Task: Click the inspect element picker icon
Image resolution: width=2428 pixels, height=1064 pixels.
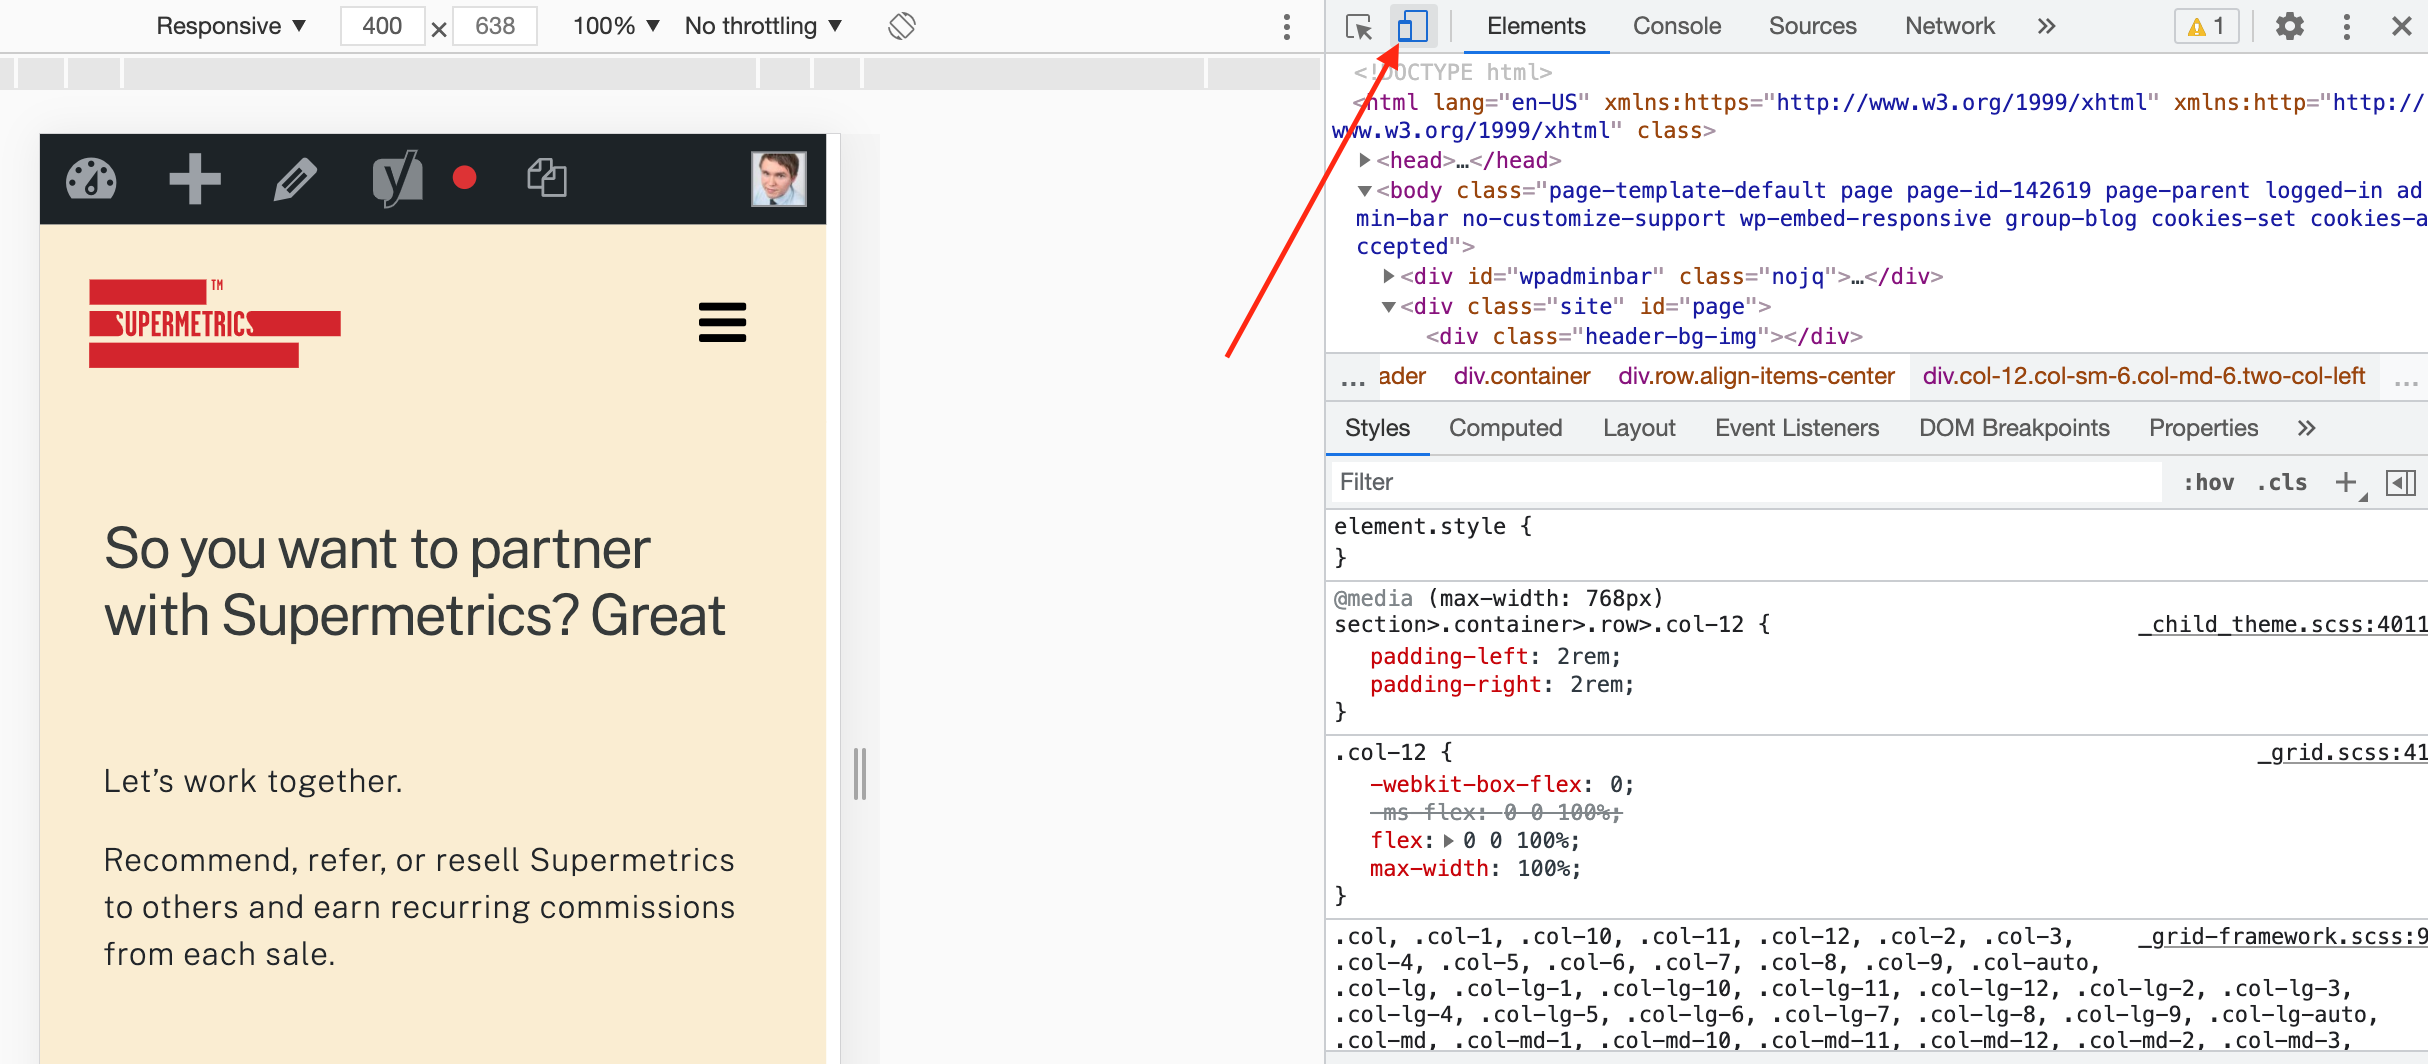Action: (1358, 26)
